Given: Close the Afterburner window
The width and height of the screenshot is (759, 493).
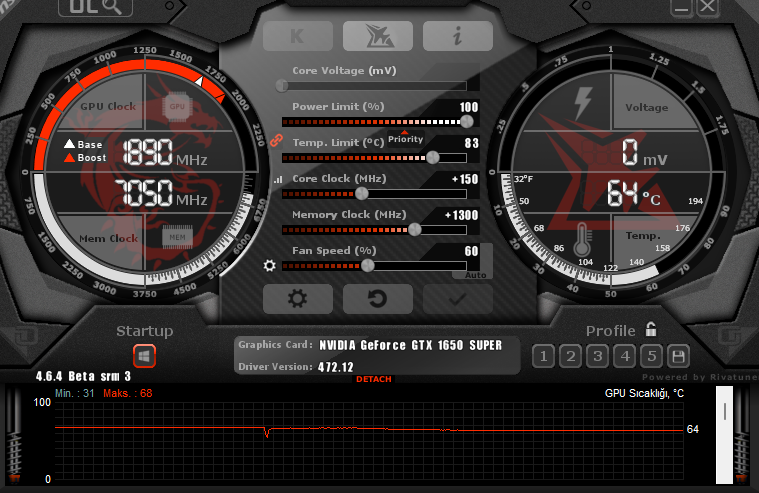Looking at the screenshot, I should coord(707,7).
